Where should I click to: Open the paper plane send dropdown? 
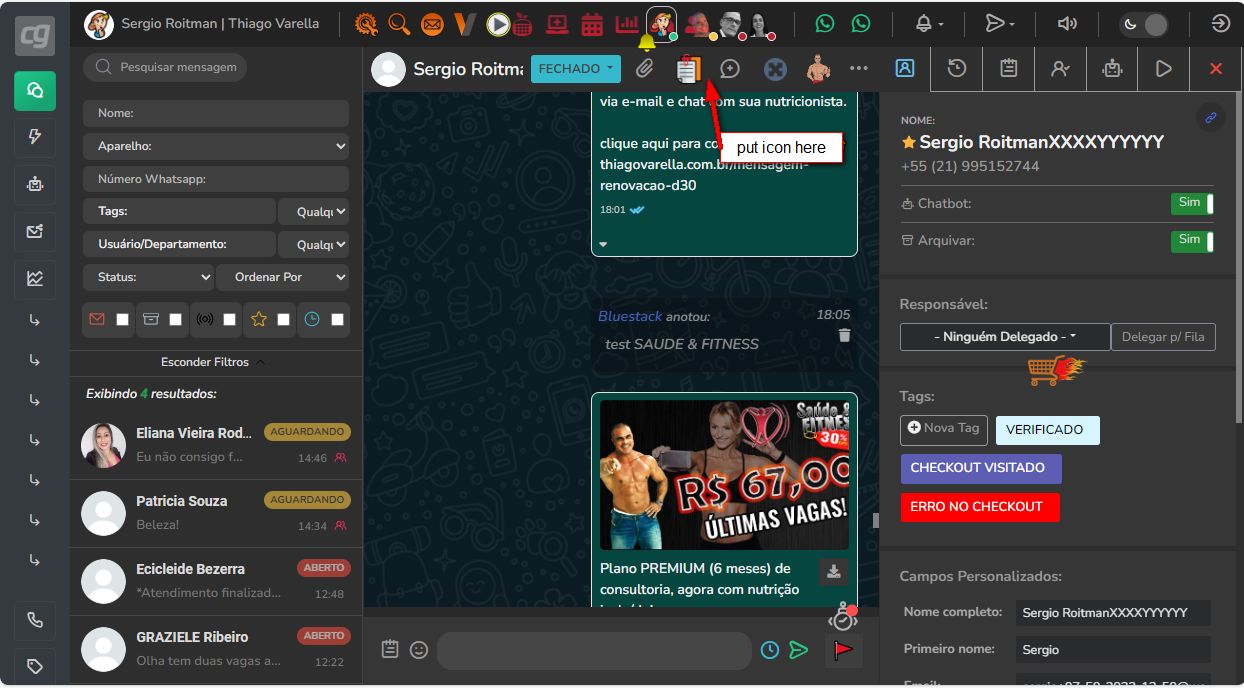coord(1000,24)
